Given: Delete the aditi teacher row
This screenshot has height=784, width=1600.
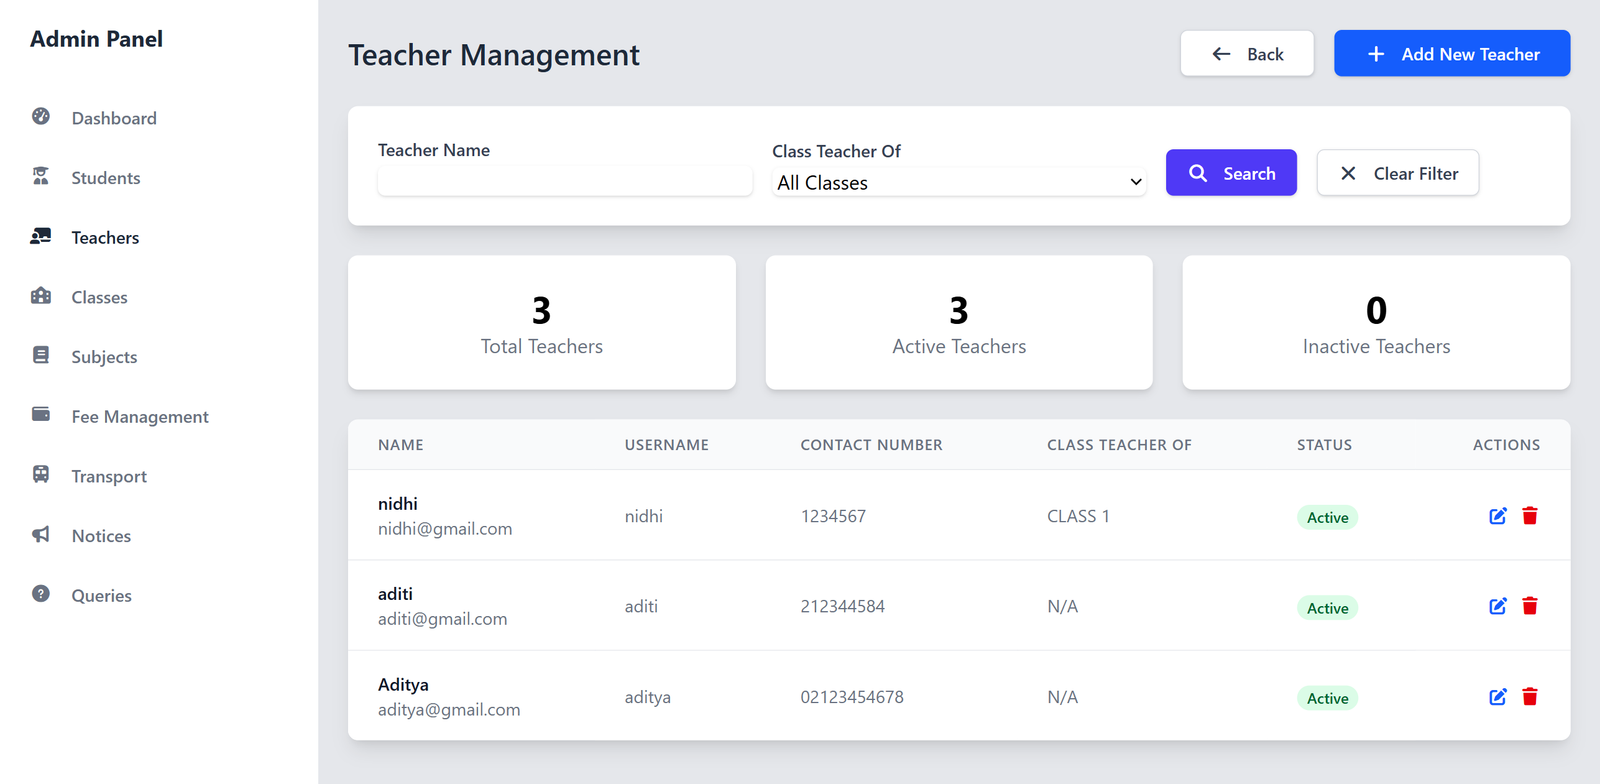Looking at the screenshot, I should 1529,606.
